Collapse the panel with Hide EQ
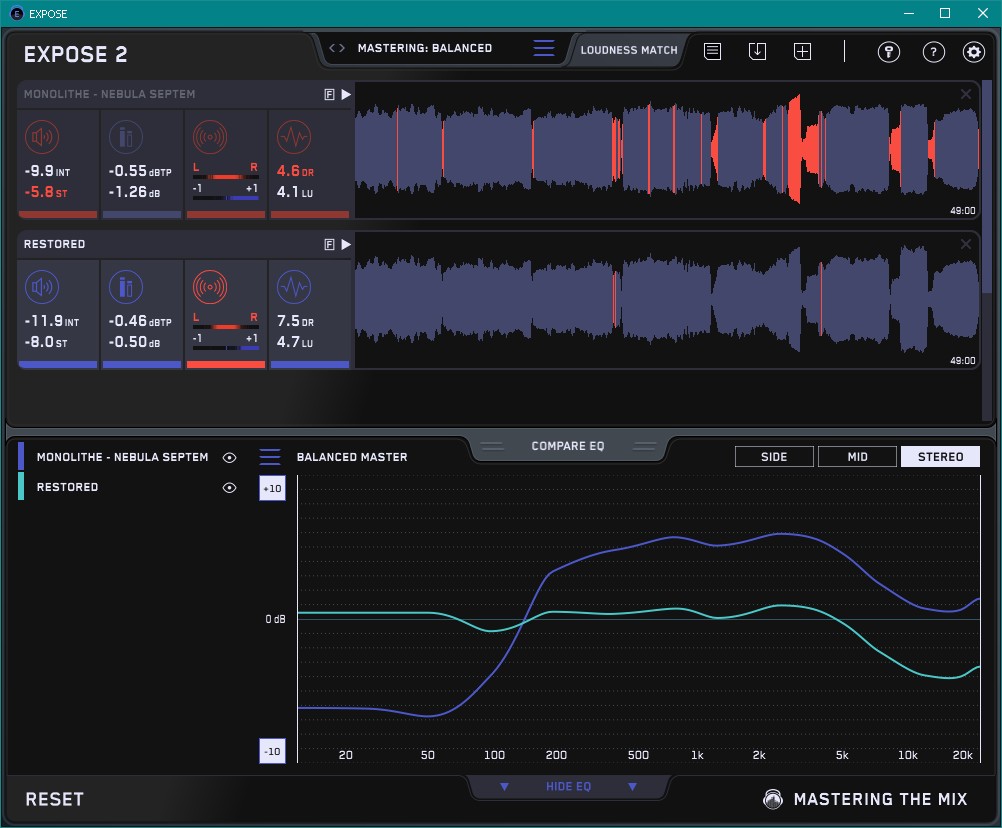The height and width of the screenshot is (828, 1002). (x=568, y=786)
